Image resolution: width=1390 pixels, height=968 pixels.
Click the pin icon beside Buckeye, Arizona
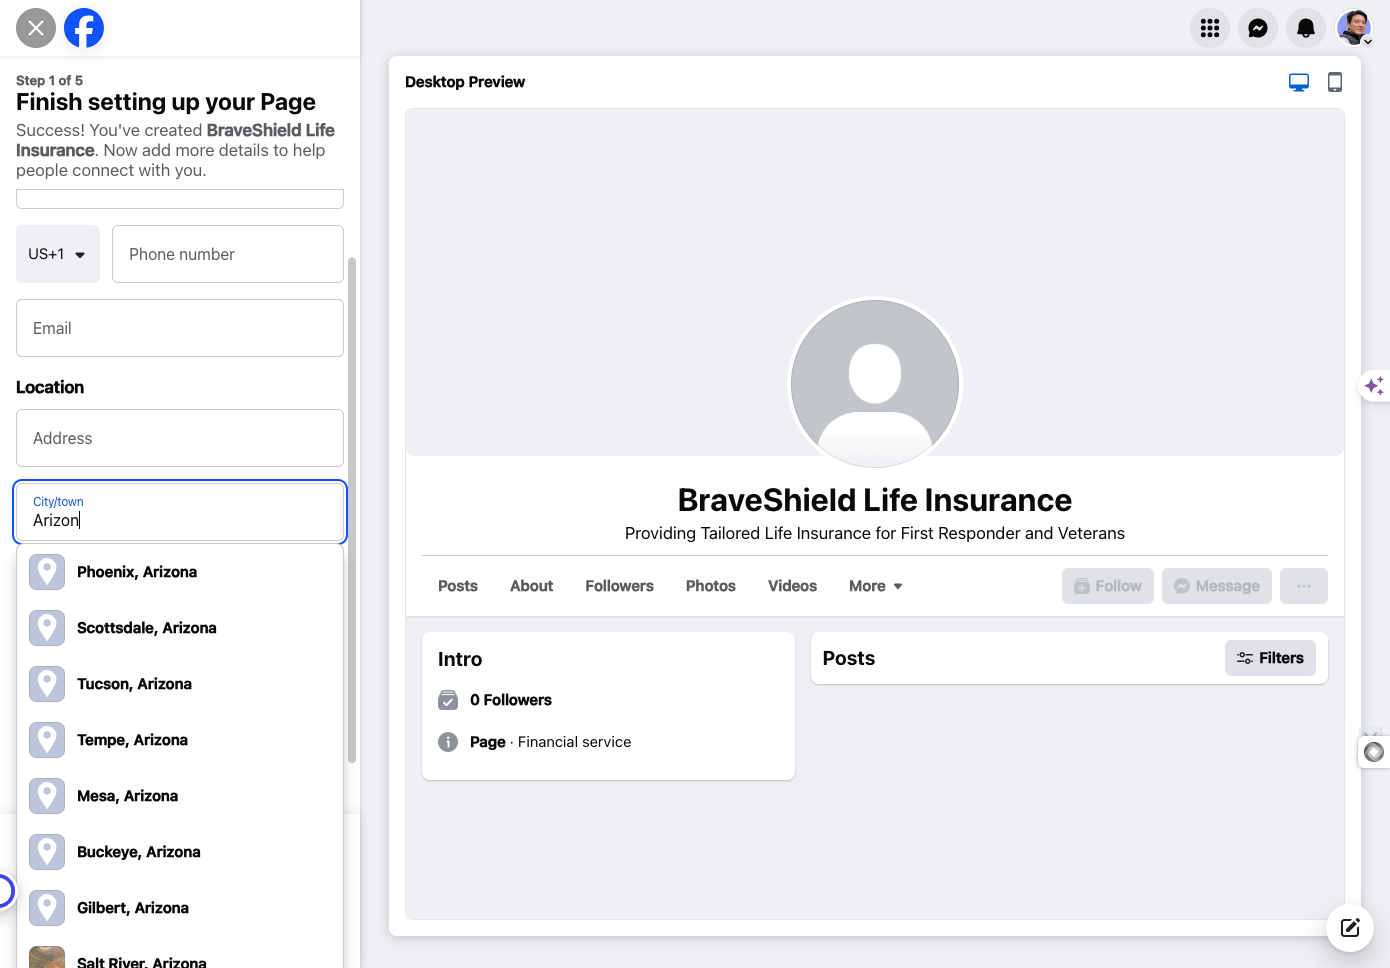tap(47, 852)
